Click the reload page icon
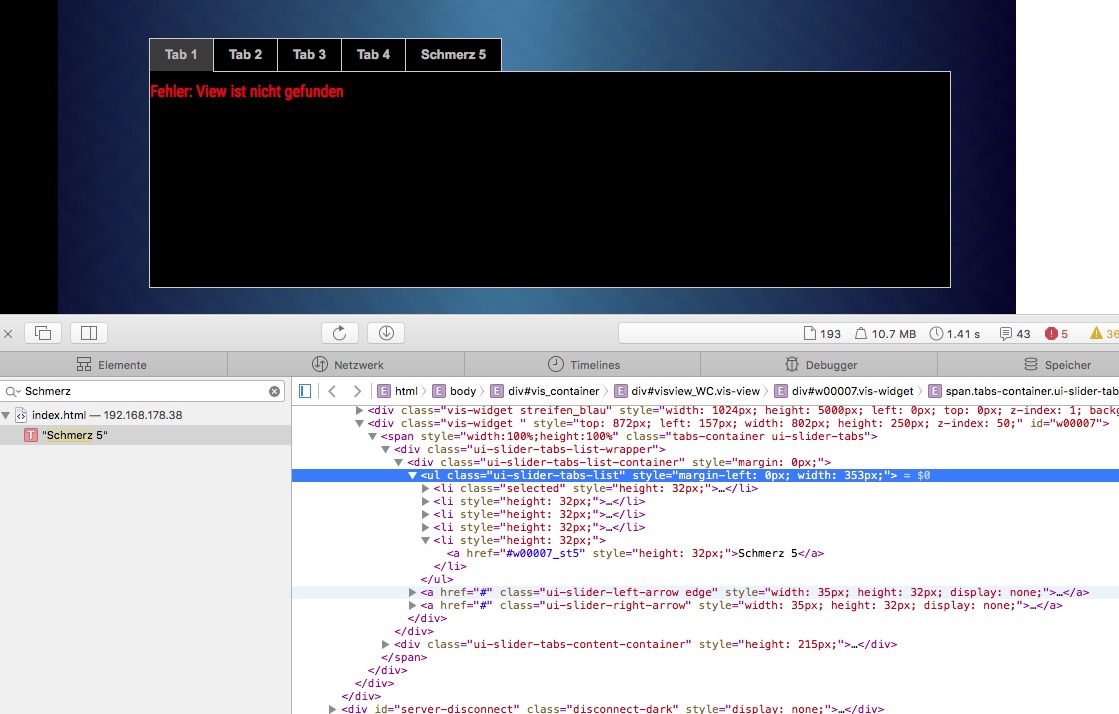 click(339, 333)
